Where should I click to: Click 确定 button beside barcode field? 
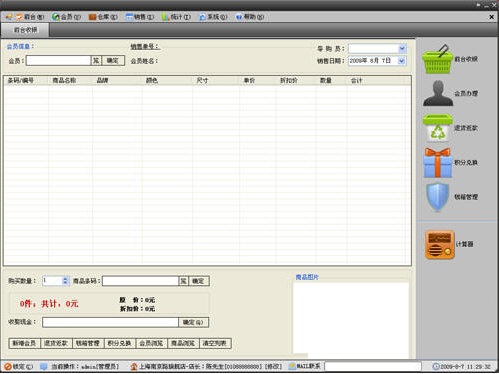(199, 281)
